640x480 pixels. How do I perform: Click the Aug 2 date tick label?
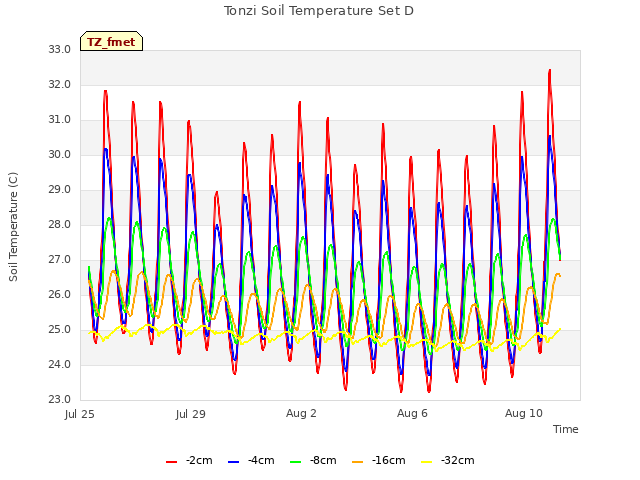click(x=301, y=413)
